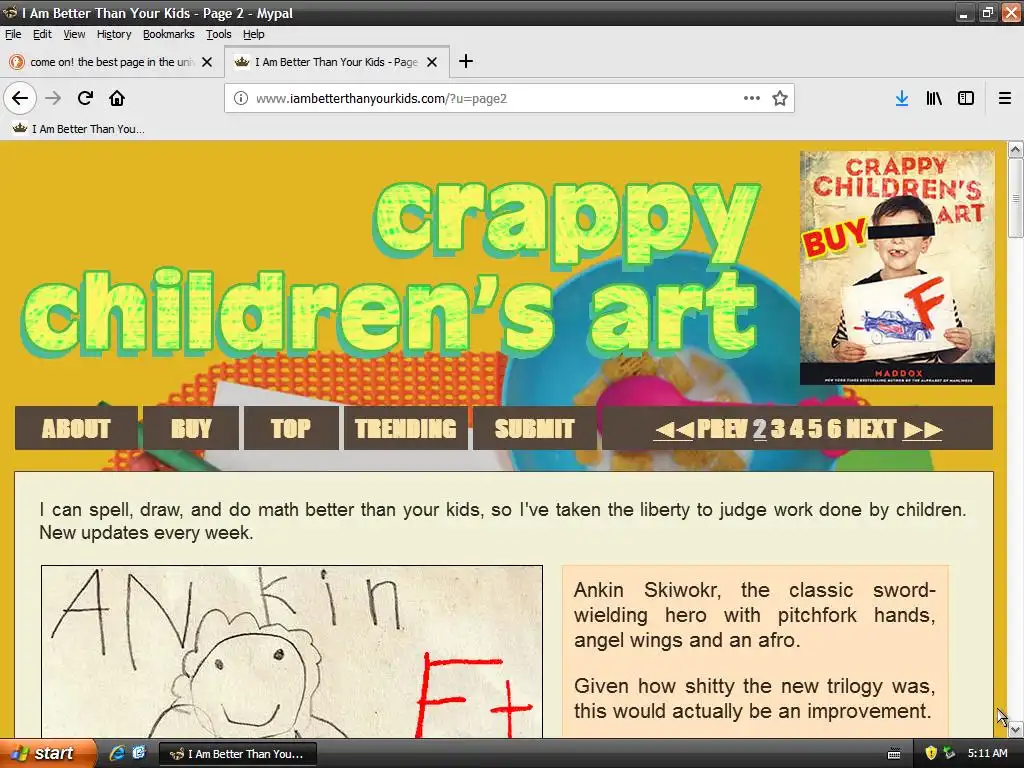The image size is (1024, 768).
Task: Open the History menu
Action: [x=114, y=34]
